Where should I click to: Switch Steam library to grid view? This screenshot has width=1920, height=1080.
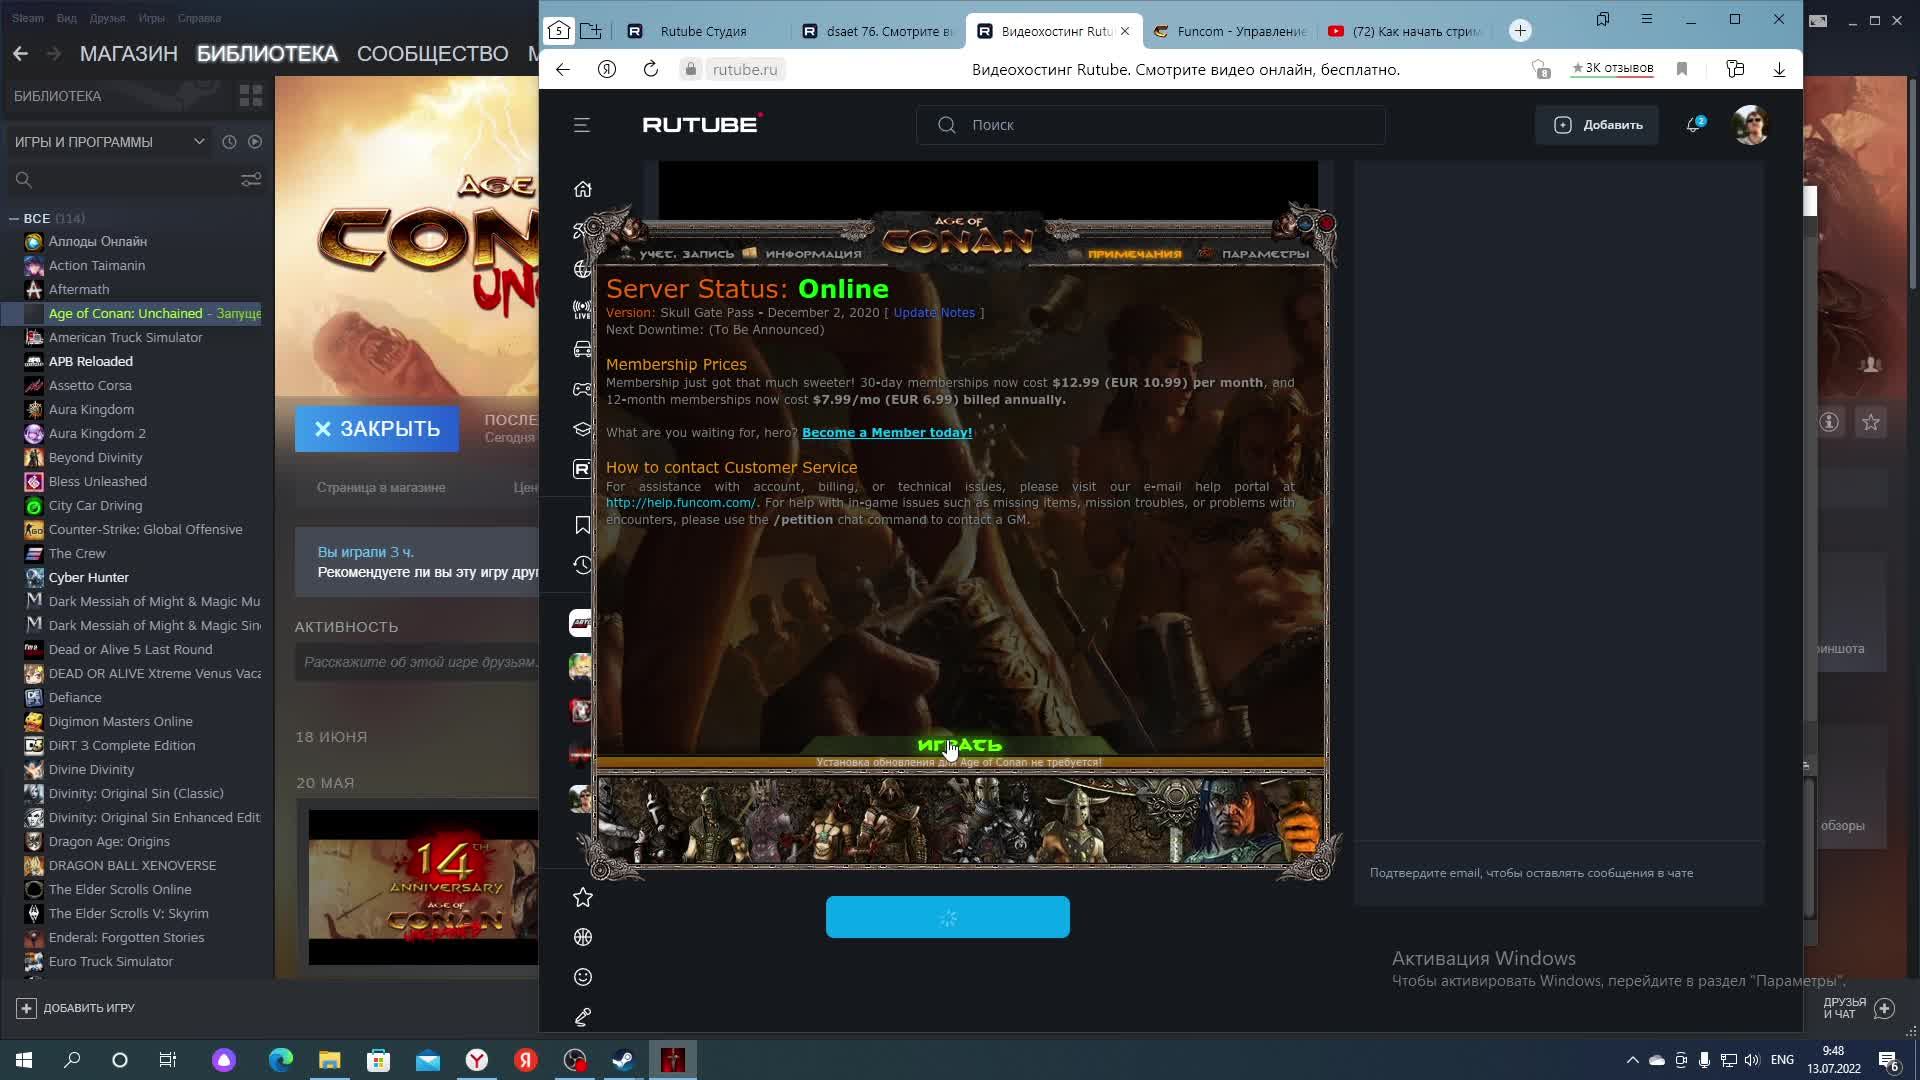coord(251,96)
